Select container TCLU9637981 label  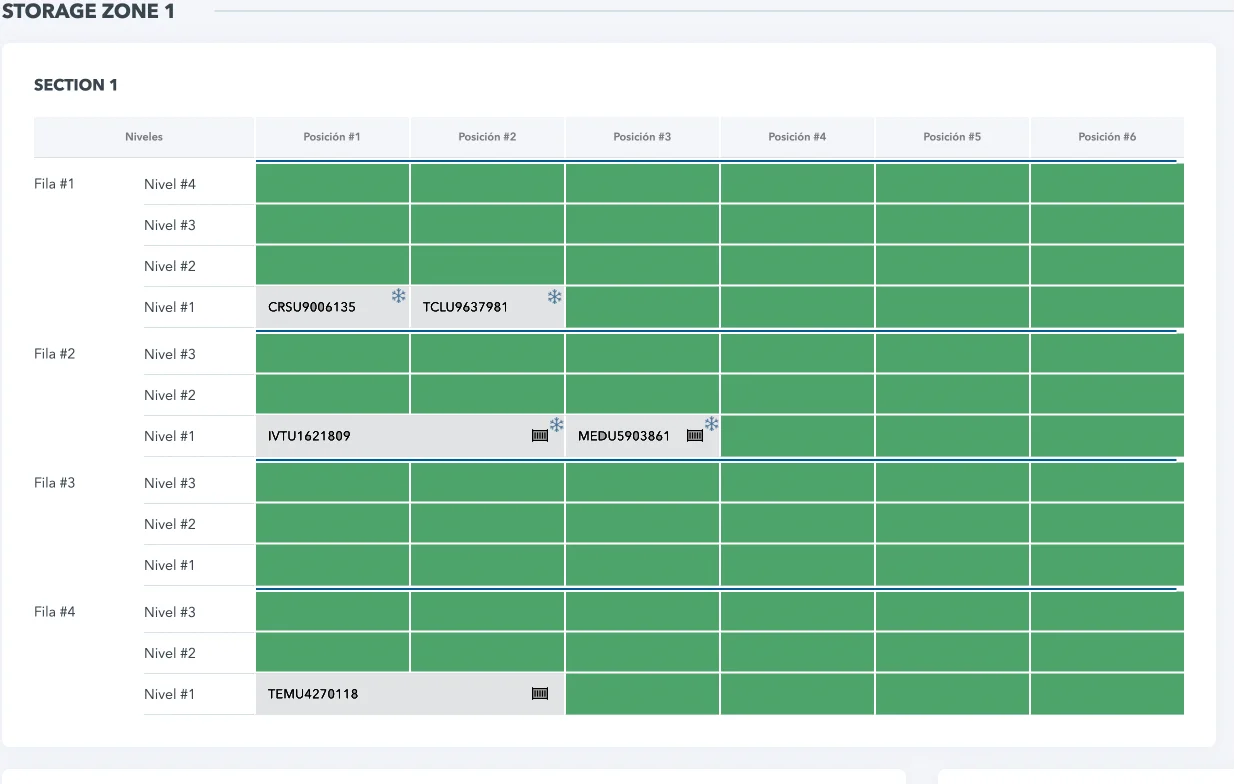click(465, 308)
